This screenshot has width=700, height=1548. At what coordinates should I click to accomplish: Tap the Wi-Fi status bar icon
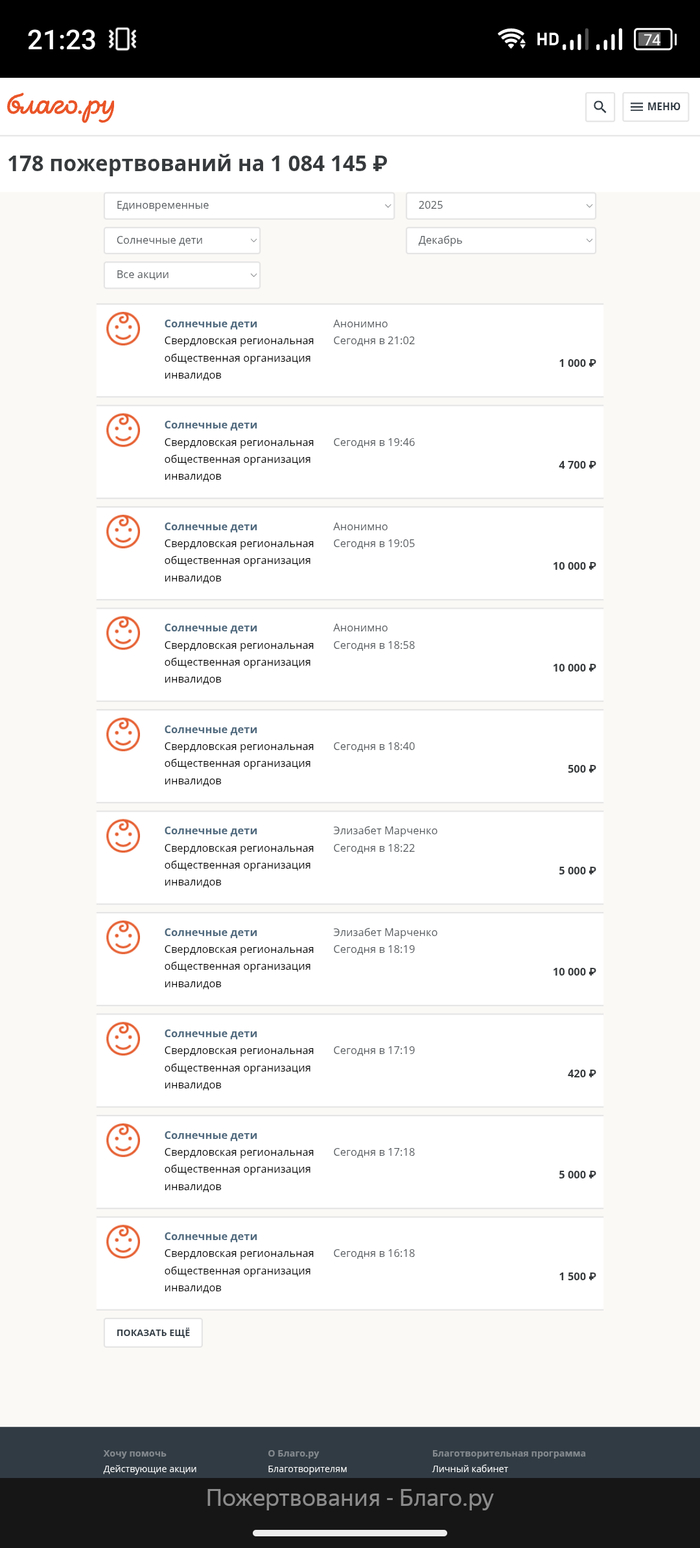point(512,39)
